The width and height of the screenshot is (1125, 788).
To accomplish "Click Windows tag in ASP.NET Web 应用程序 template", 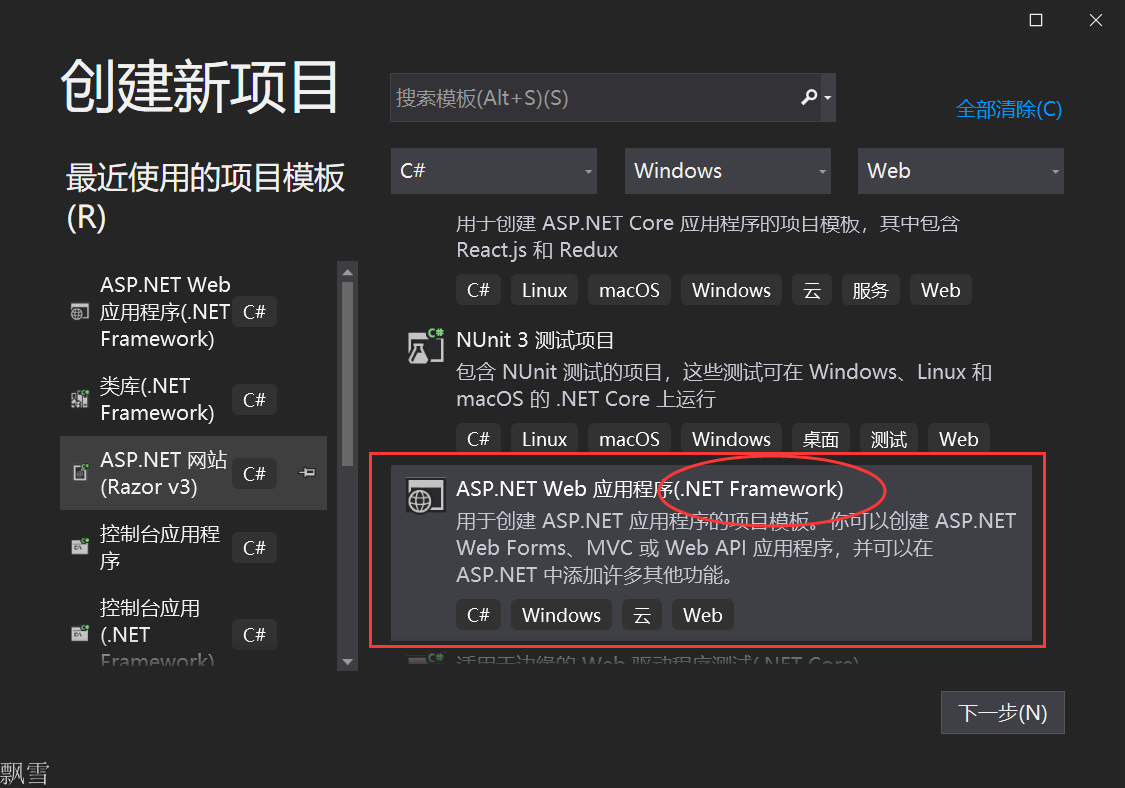I will [x=561, y=615].
